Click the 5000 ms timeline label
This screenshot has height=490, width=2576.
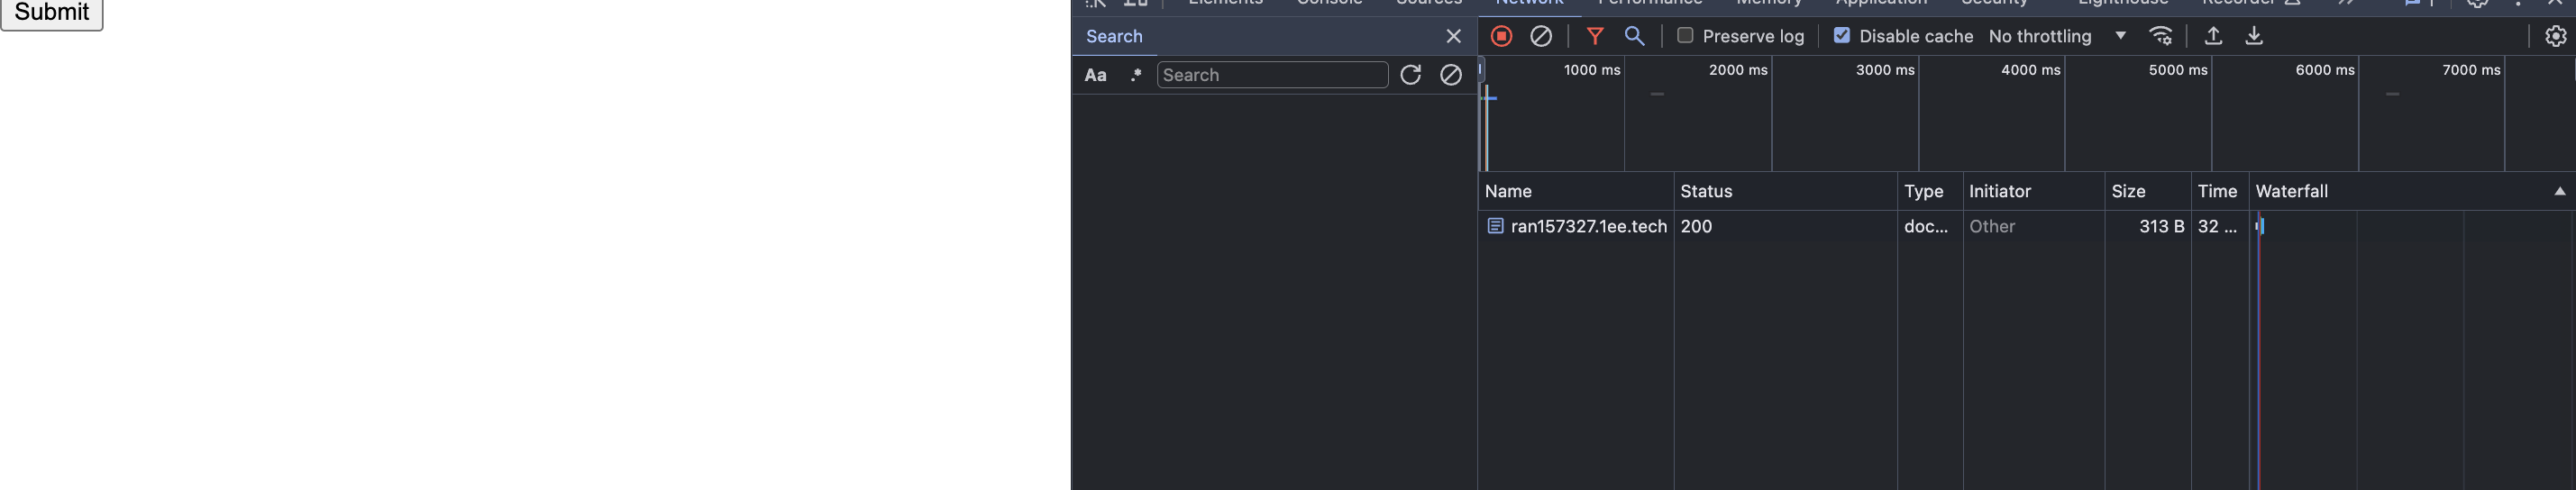(x=2178, y=70)
